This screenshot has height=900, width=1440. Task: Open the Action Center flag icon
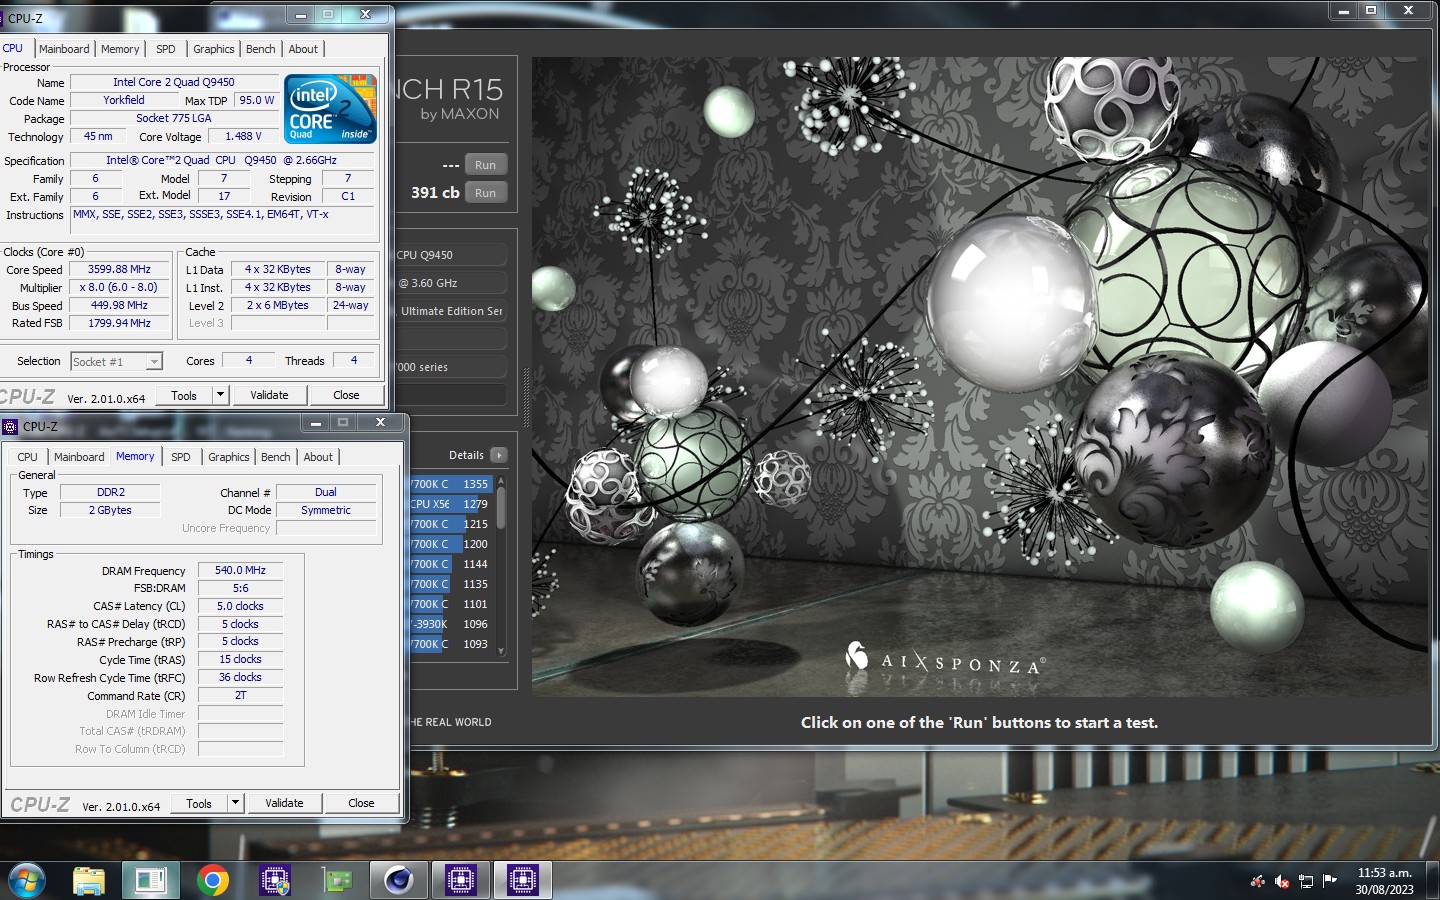coord(1329,881)
